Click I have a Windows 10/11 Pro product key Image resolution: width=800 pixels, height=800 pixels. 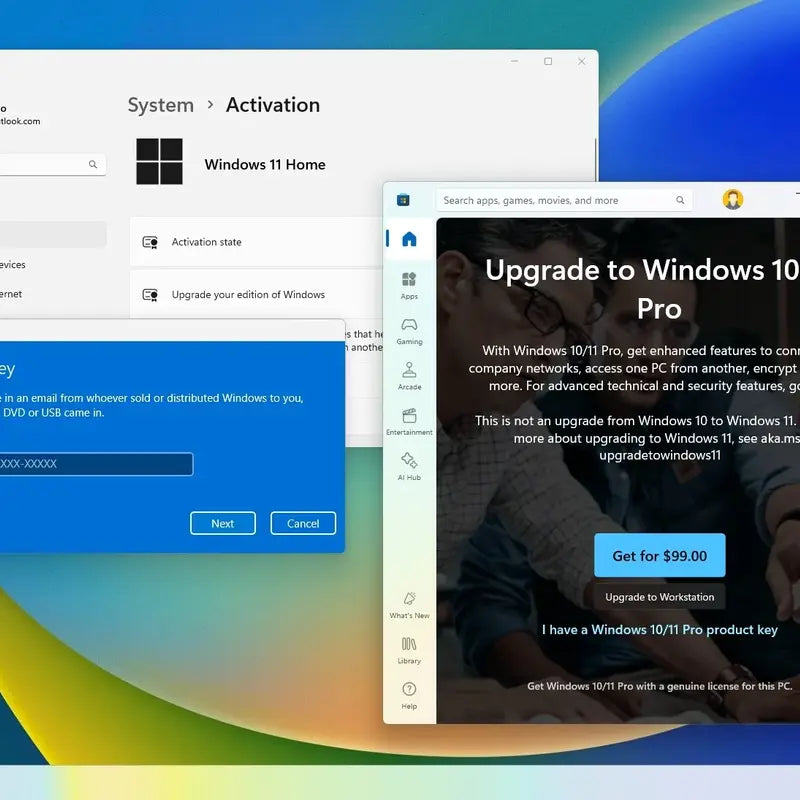pyautogui.click(x=659, y=629)
